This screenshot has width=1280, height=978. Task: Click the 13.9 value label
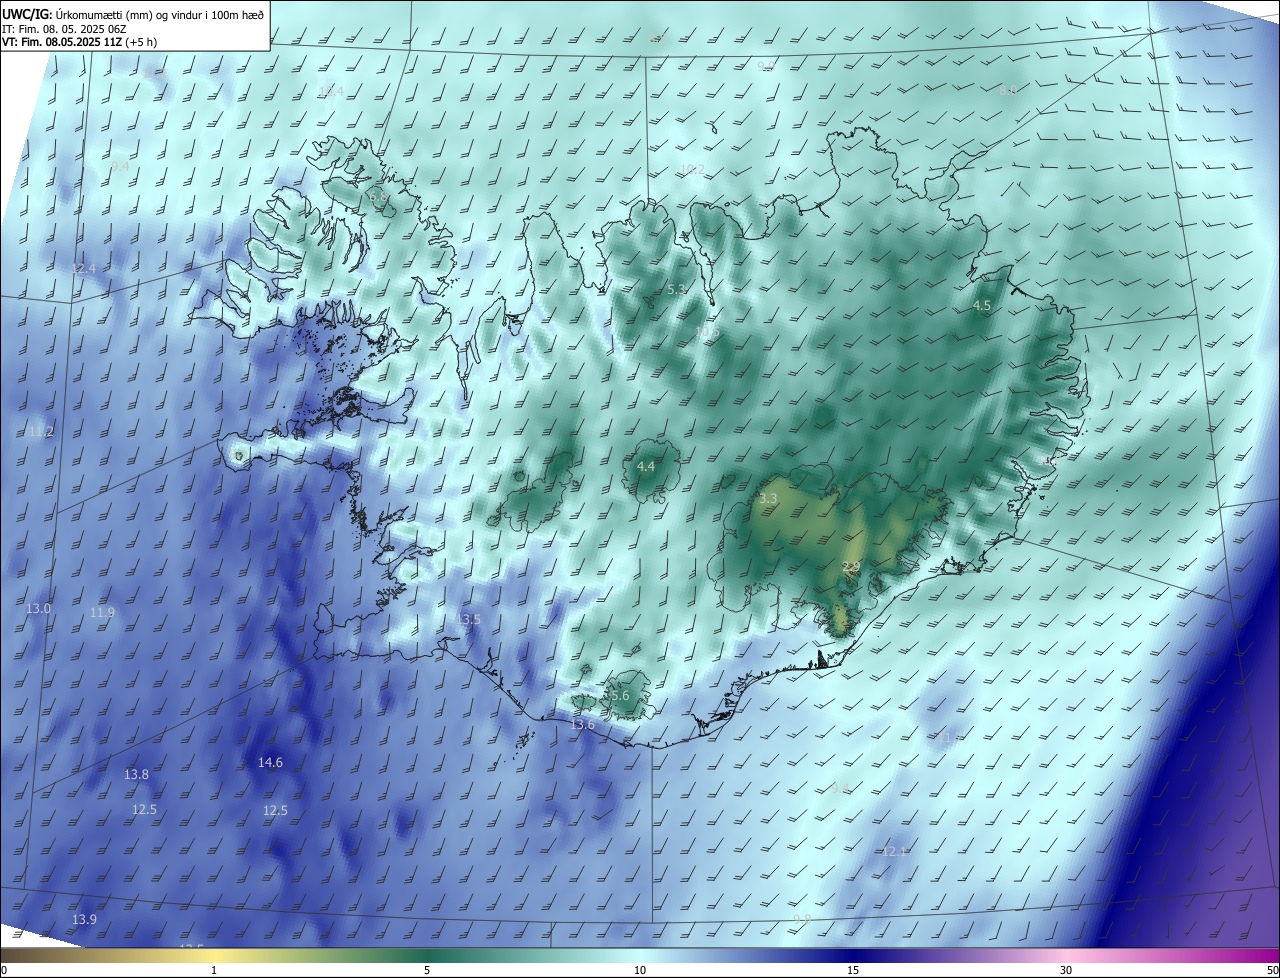[84, 920]
